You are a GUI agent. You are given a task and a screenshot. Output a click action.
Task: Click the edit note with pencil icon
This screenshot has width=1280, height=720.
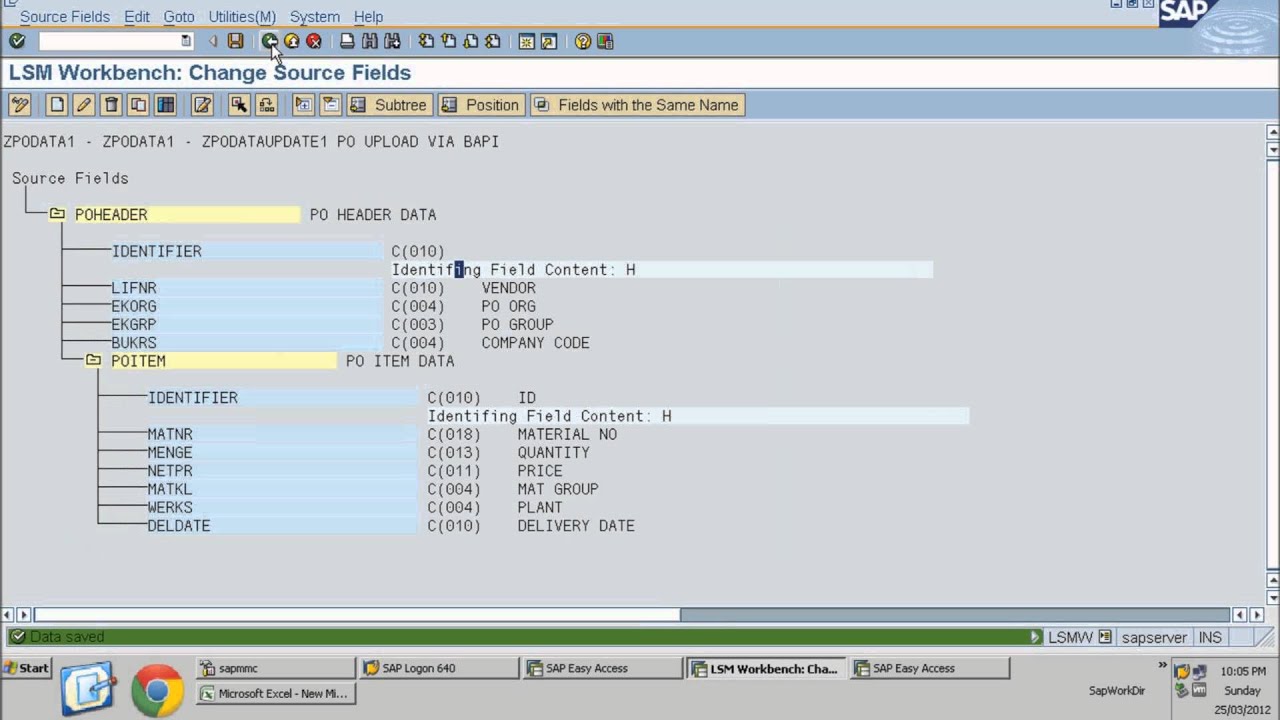[202, 105]
